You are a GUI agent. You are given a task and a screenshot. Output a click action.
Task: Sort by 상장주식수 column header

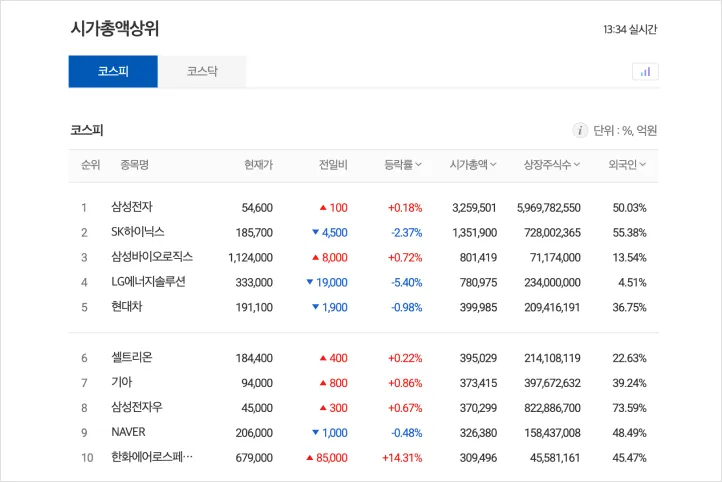coord(552,165)
